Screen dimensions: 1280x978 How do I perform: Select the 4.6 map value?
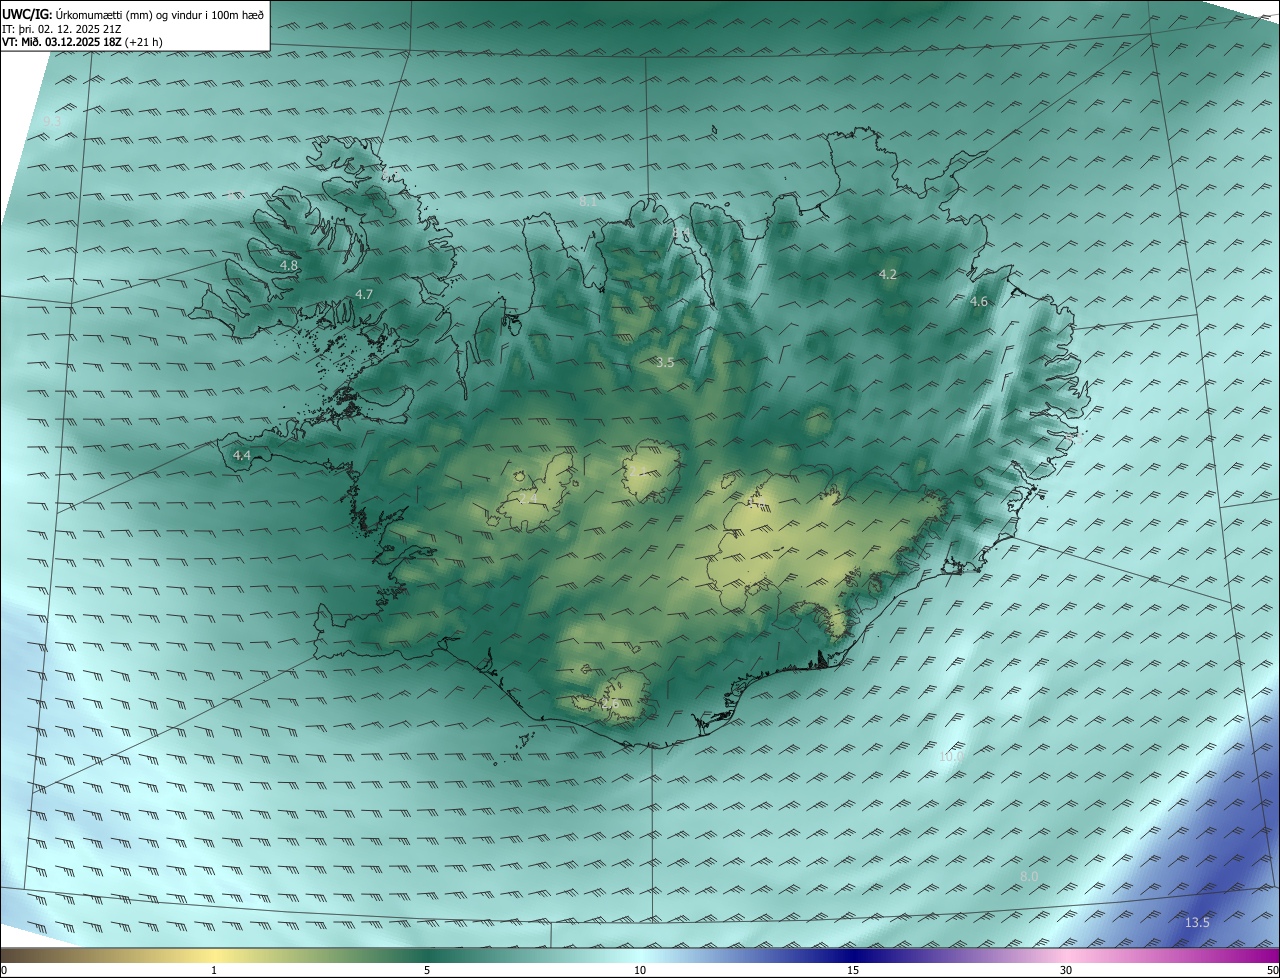point(979,302)
